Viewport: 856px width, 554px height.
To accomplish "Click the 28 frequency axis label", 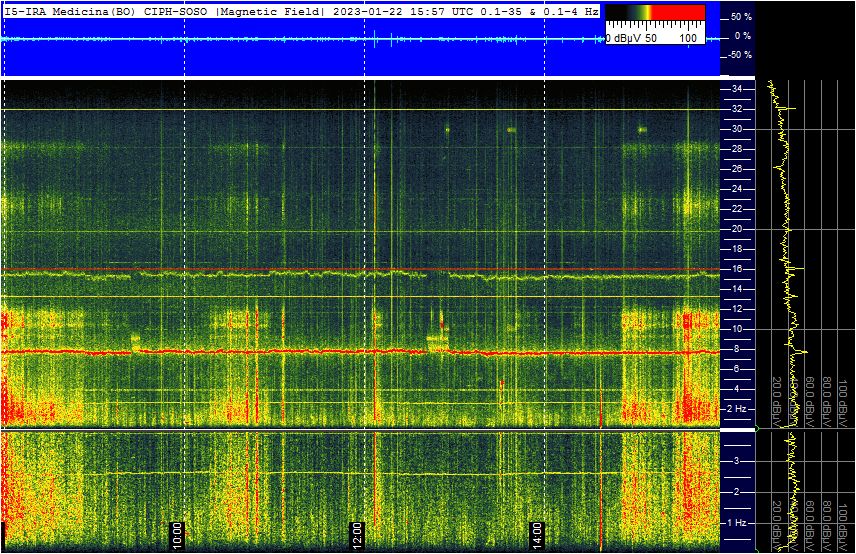I will point(736,149).
